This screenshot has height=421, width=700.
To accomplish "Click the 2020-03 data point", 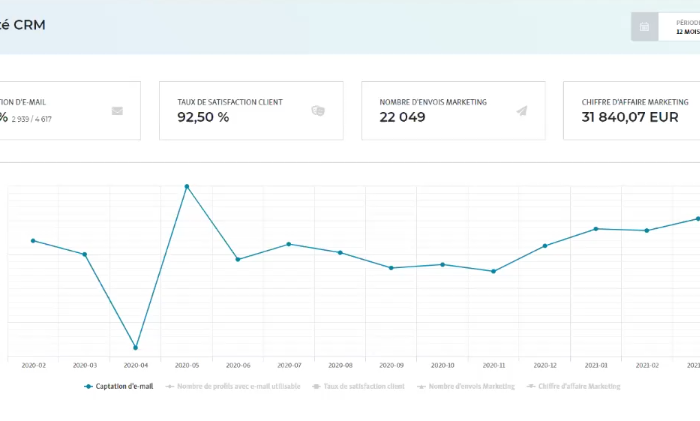I will 85,254.
